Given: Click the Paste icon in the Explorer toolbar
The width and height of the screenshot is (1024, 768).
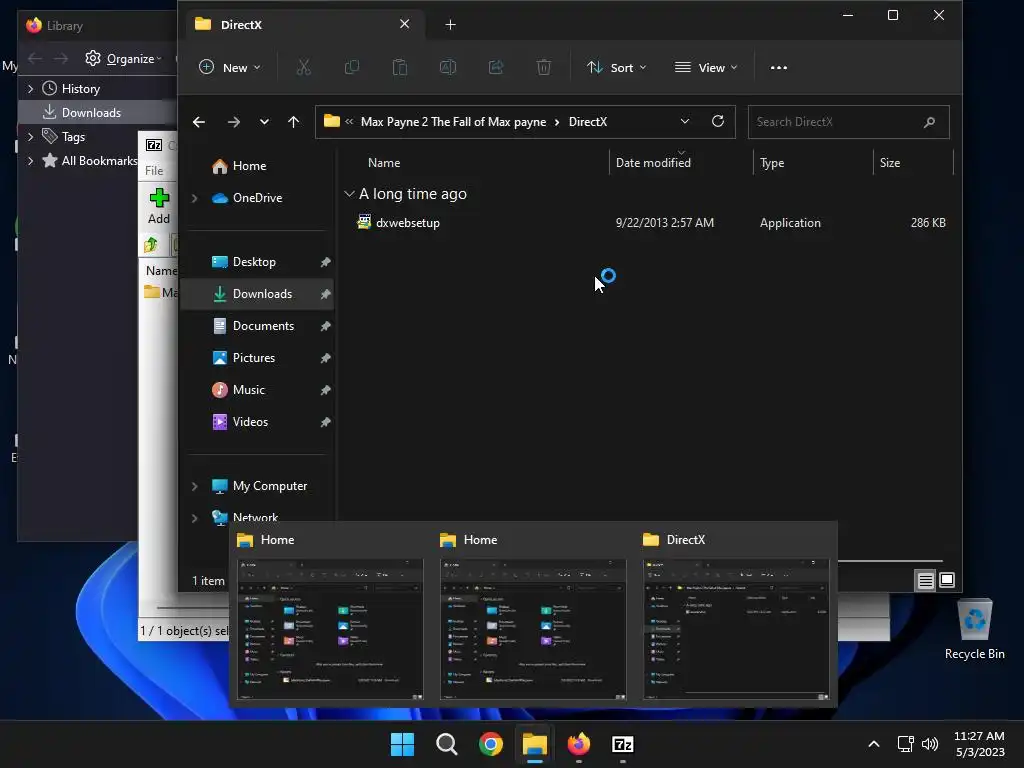Looking at the screenshot, I should (400, 67).
